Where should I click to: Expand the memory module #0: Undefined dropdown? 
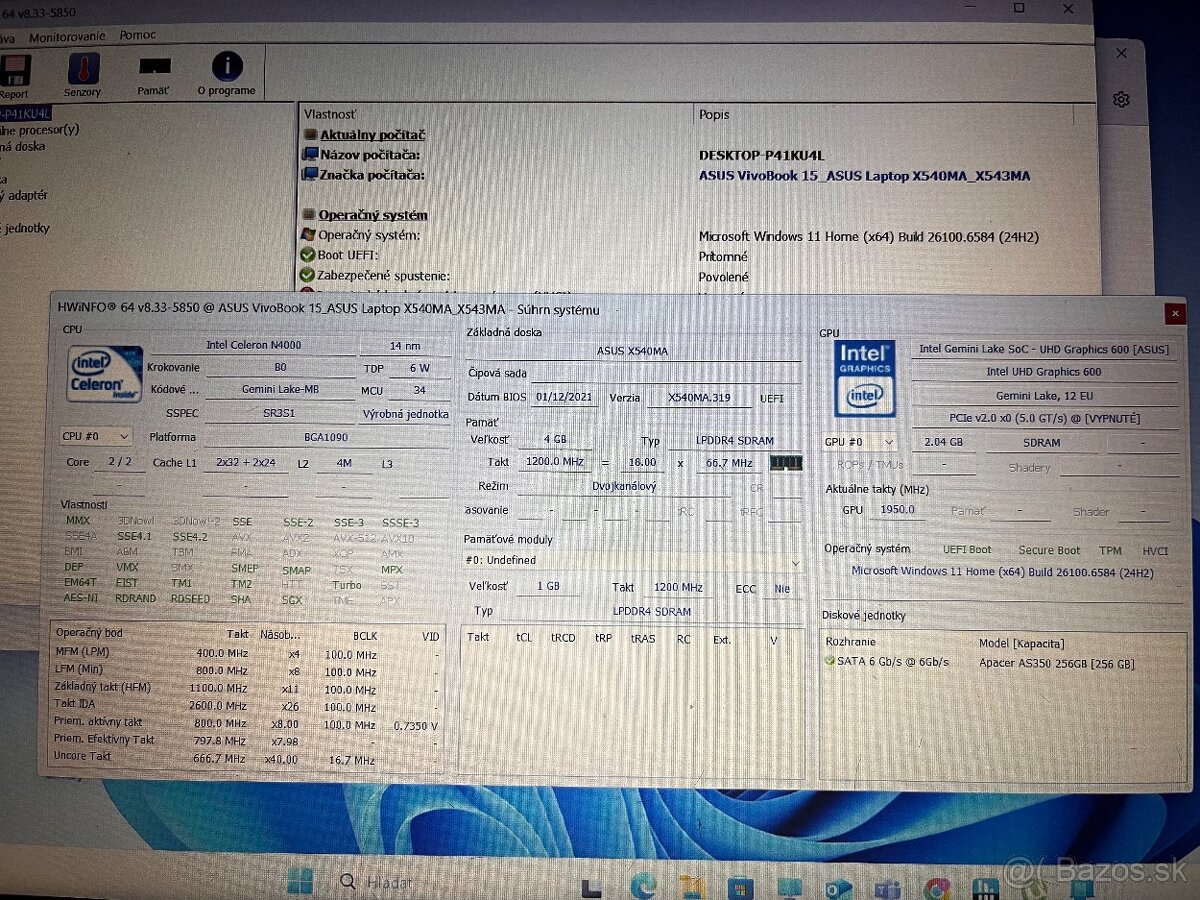pyautogui.click(x=632, y=561)
